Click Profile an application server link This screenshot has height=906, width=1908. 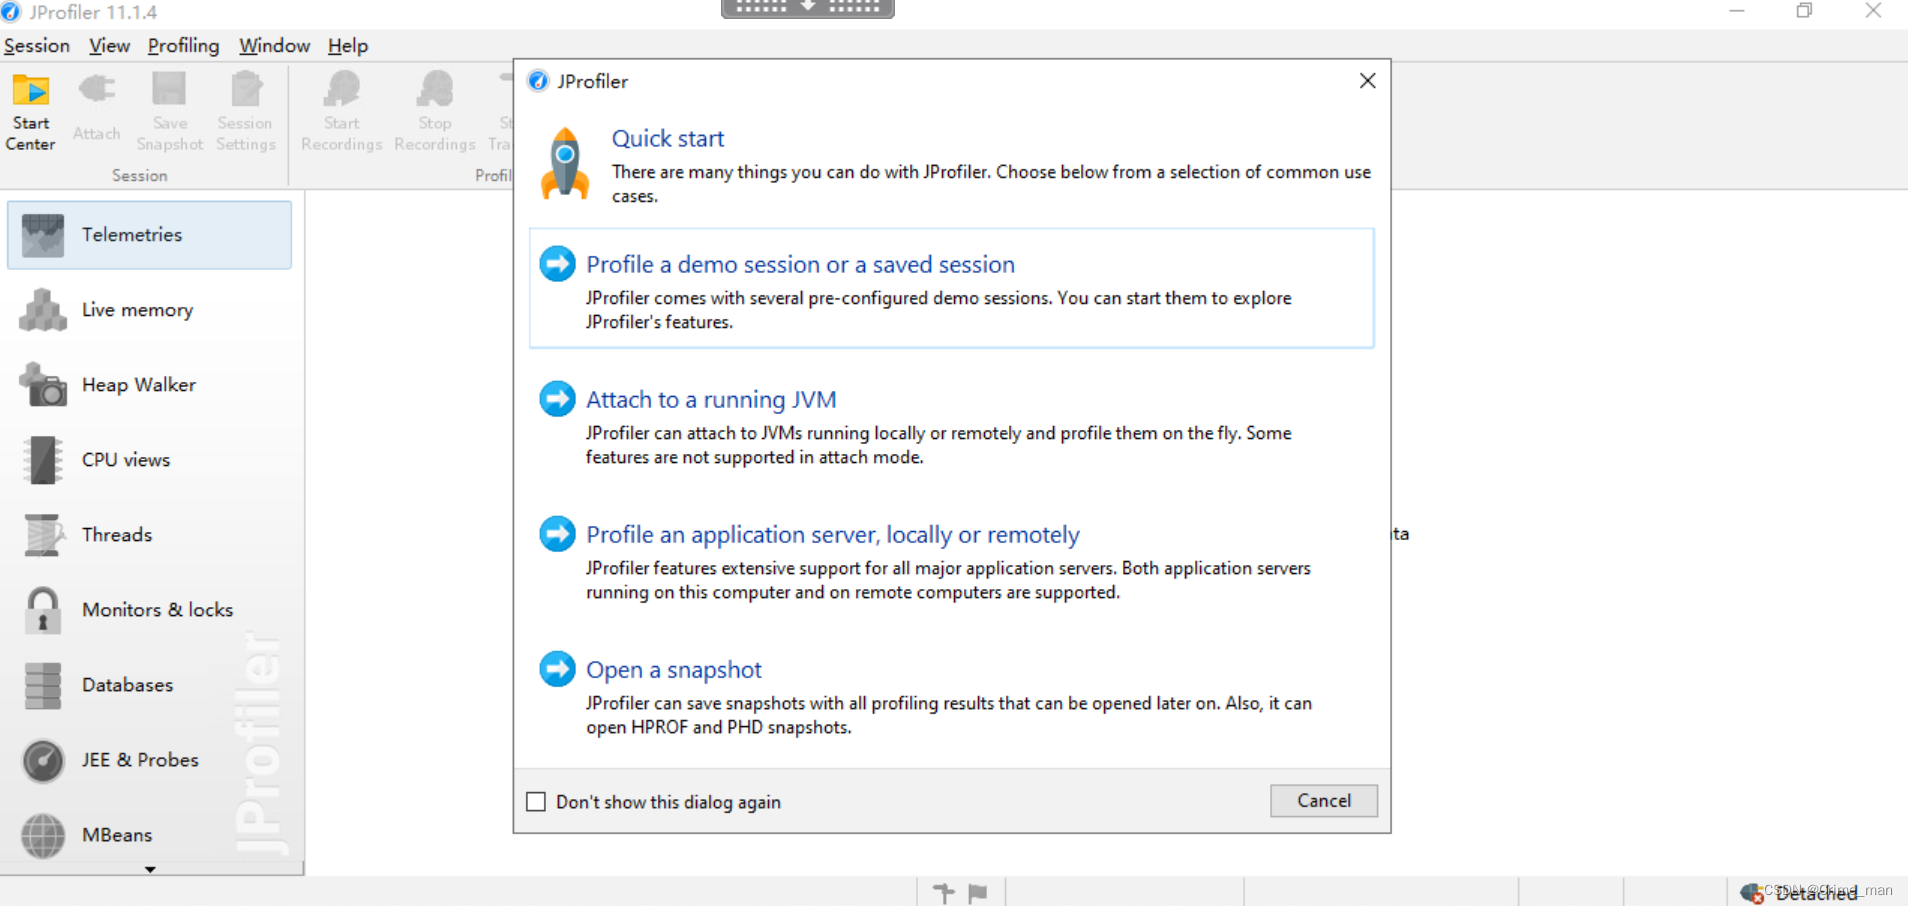click(x=833, y=534)
